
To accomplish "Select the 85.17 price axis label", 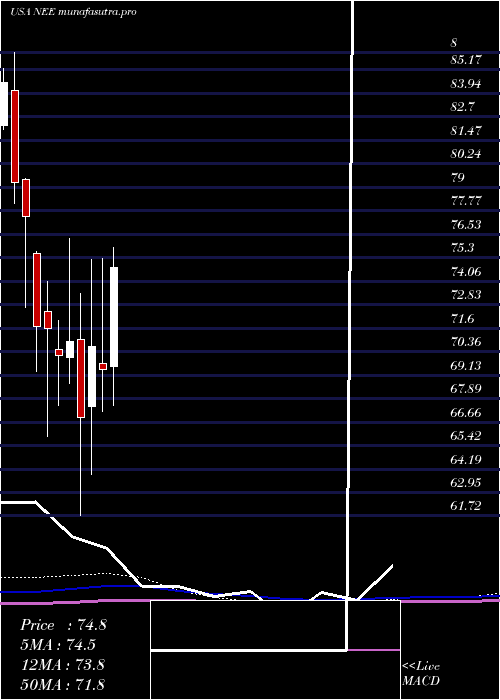I will point(466,60).
